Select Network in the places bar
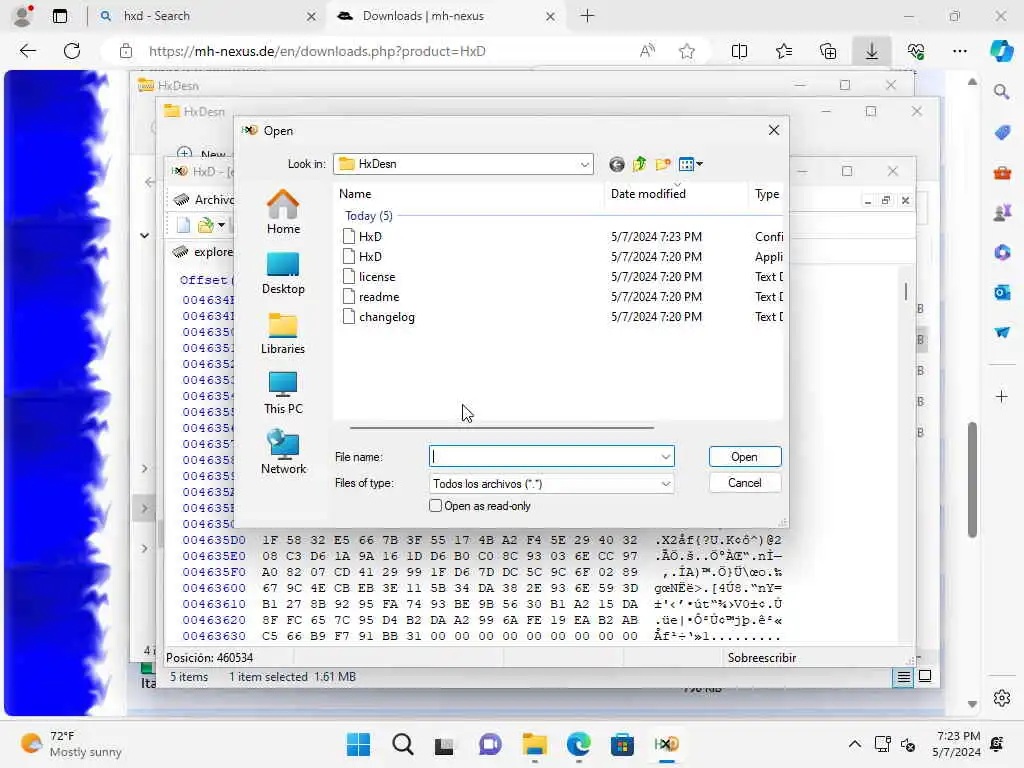 [x=283, y=452]
